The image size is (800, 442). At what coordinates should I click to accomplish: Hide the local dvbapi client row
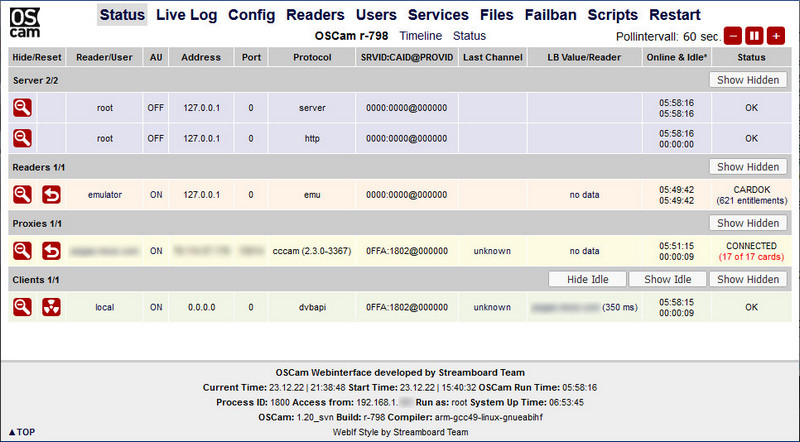point(22,307)
